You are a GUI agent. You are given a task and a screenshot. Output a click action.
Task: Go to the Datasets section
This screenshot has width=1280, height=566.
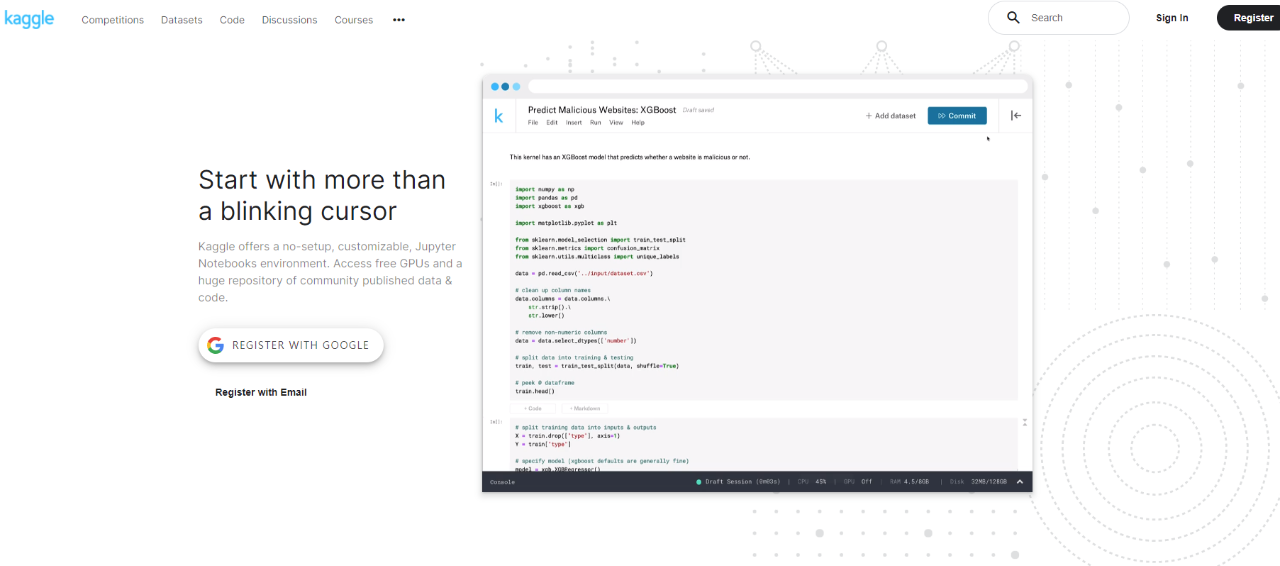pos(181,20)
